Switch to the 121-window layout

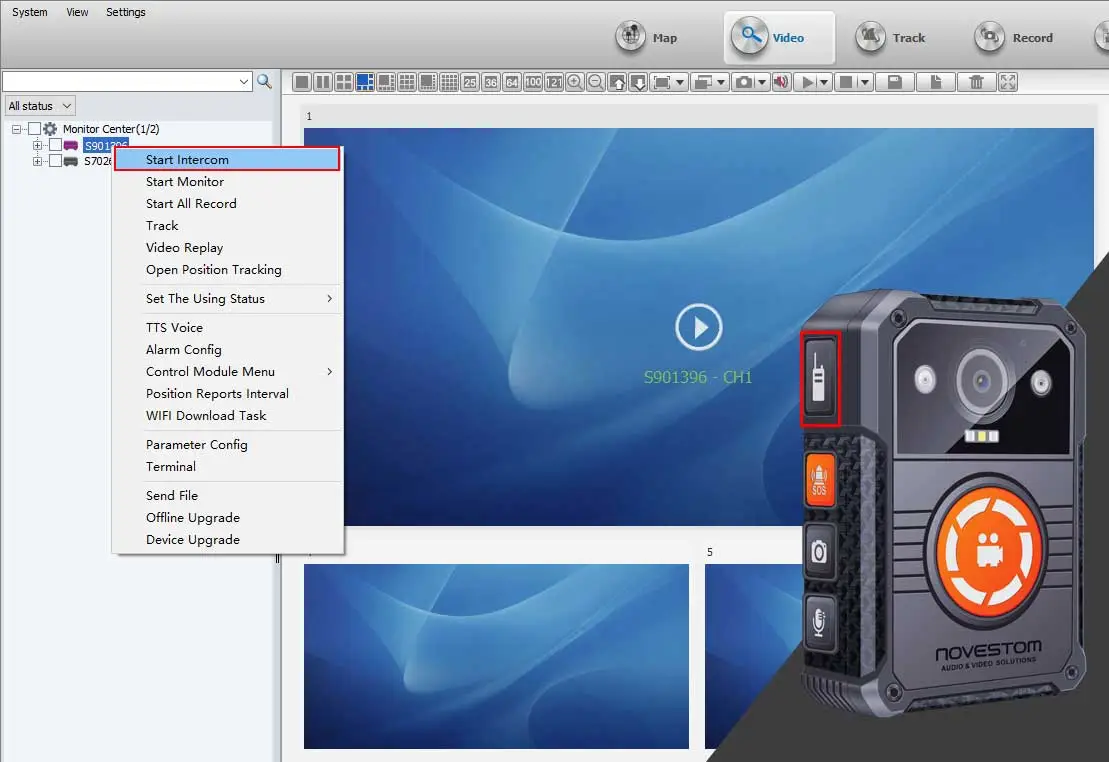(554, 82)
